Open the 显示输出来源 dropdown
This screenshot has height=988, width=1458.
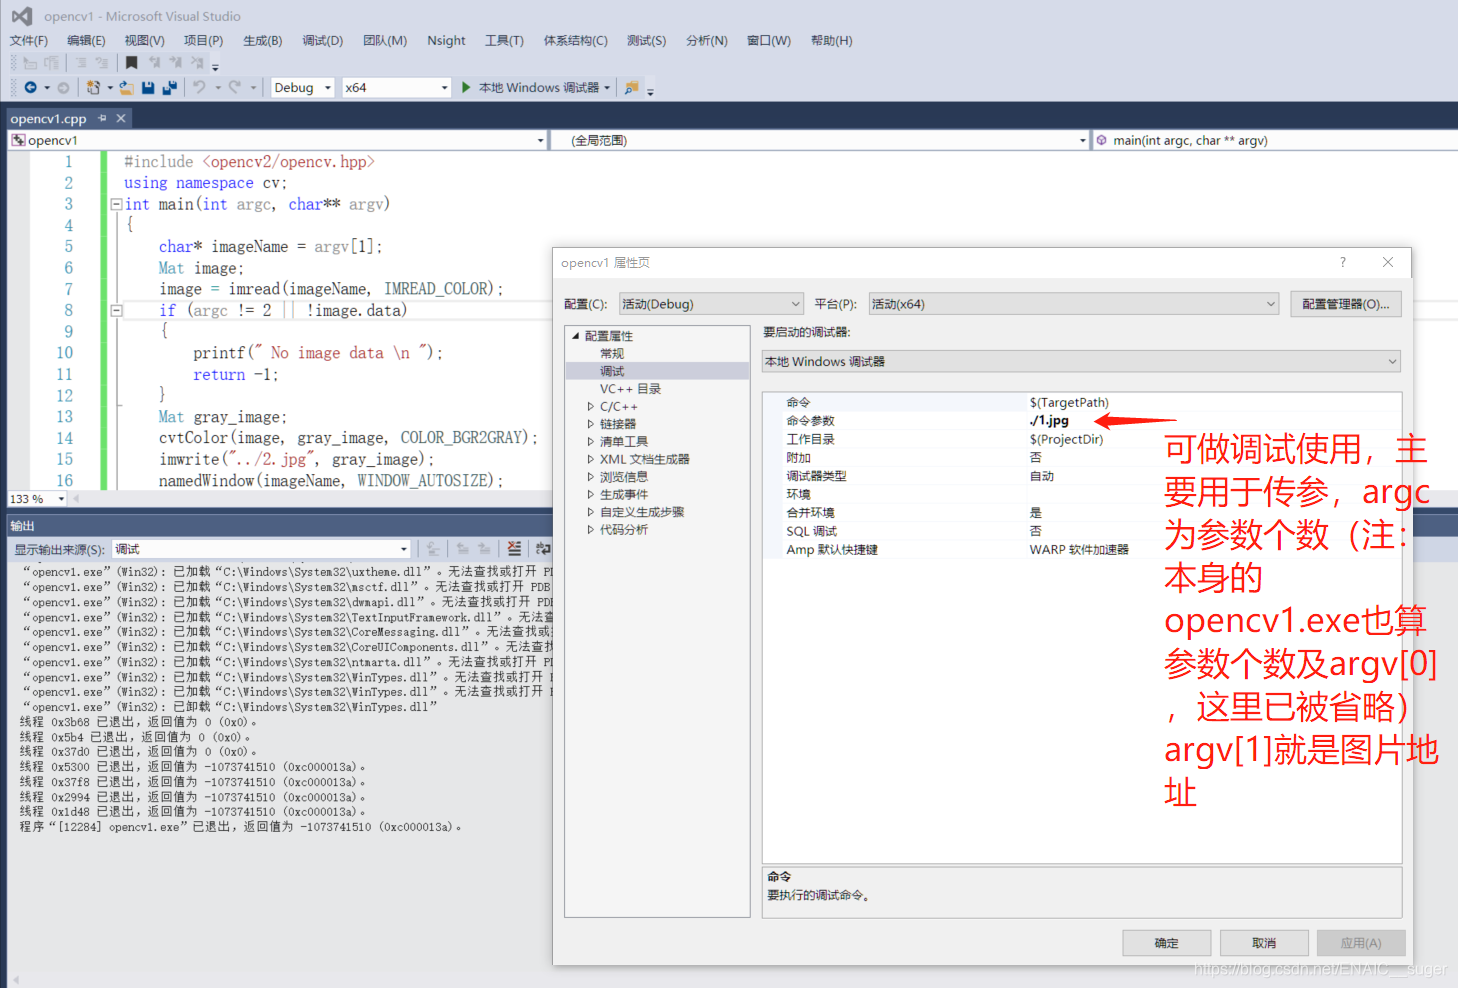(261, 549)
